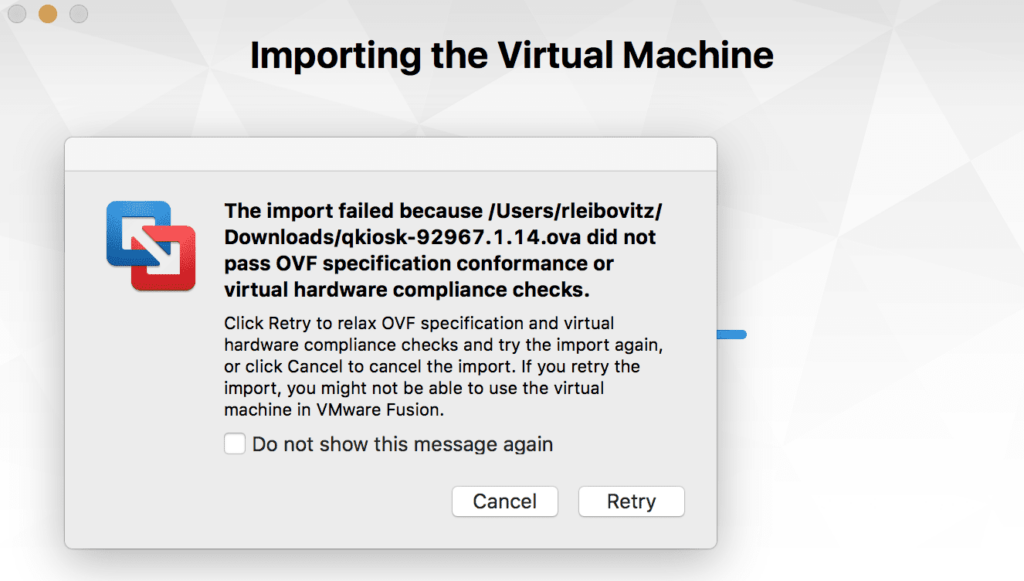Minimize the window using the yellow button
Image resolution: width=1024 pixels, height=581 pixels.
point(47,14)
